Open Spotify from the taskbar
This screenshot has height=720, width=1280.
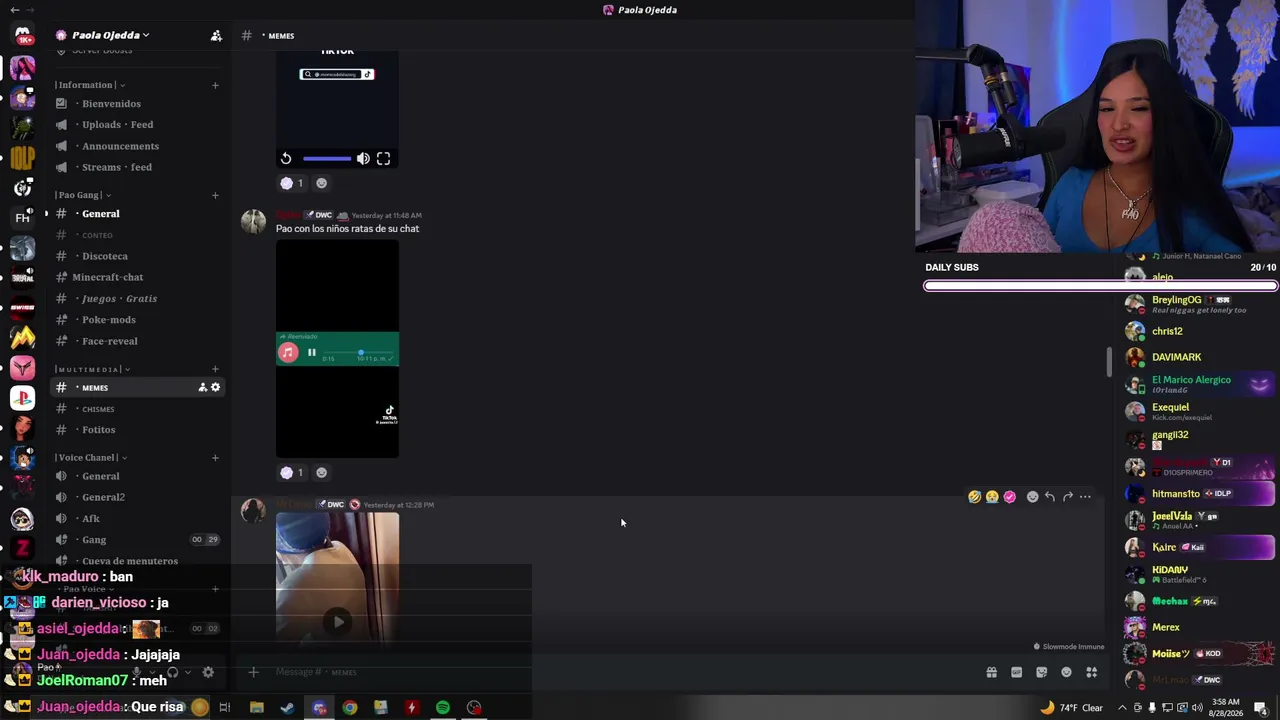pos(443,708)
